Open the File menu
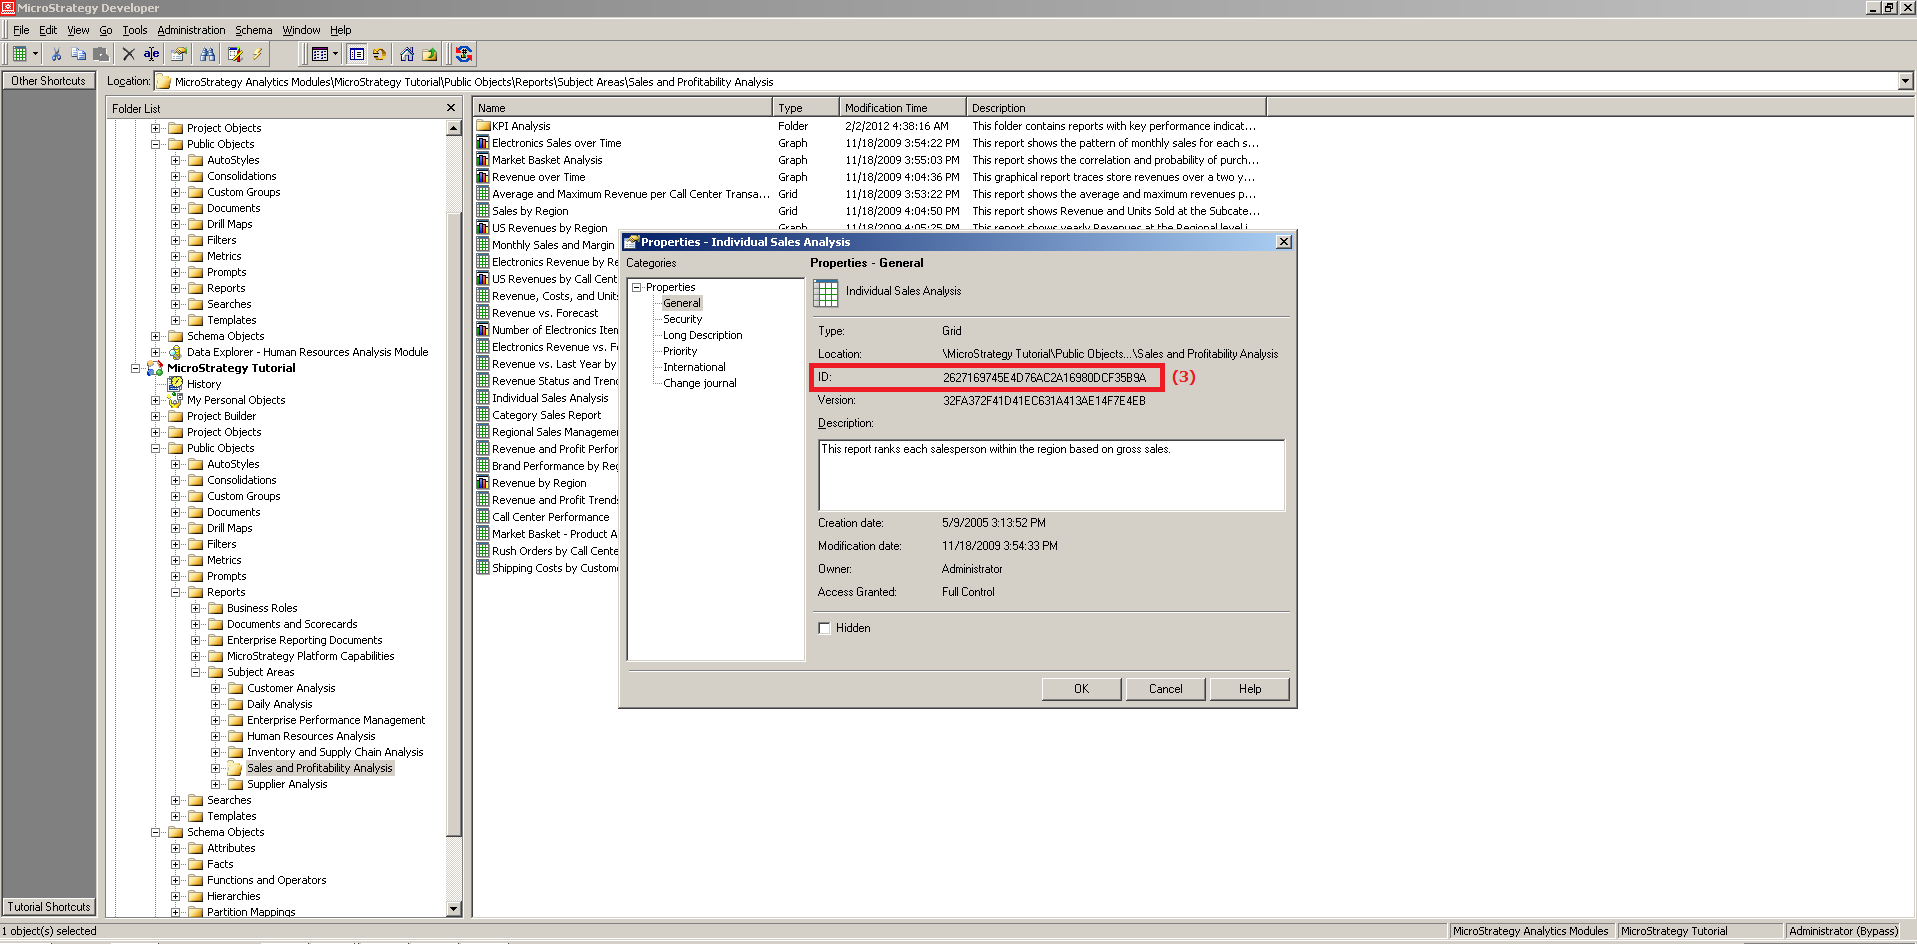1917x944 pixels. coord(21,30)
